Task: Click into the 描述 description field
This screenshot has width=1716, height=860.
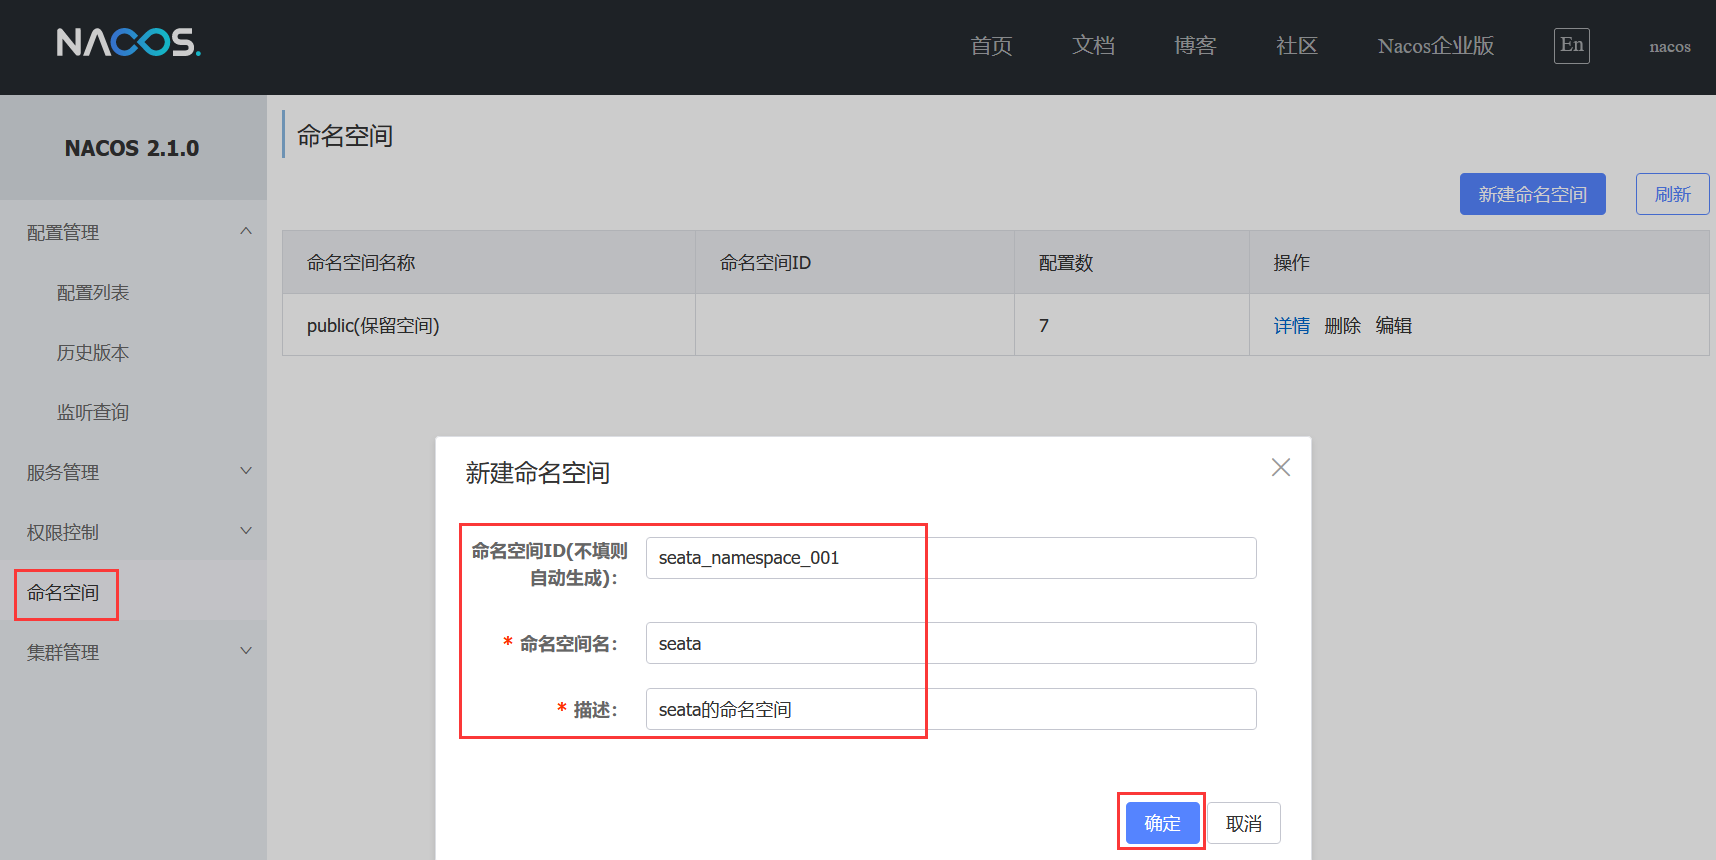Action: click(x=950, y=709)
